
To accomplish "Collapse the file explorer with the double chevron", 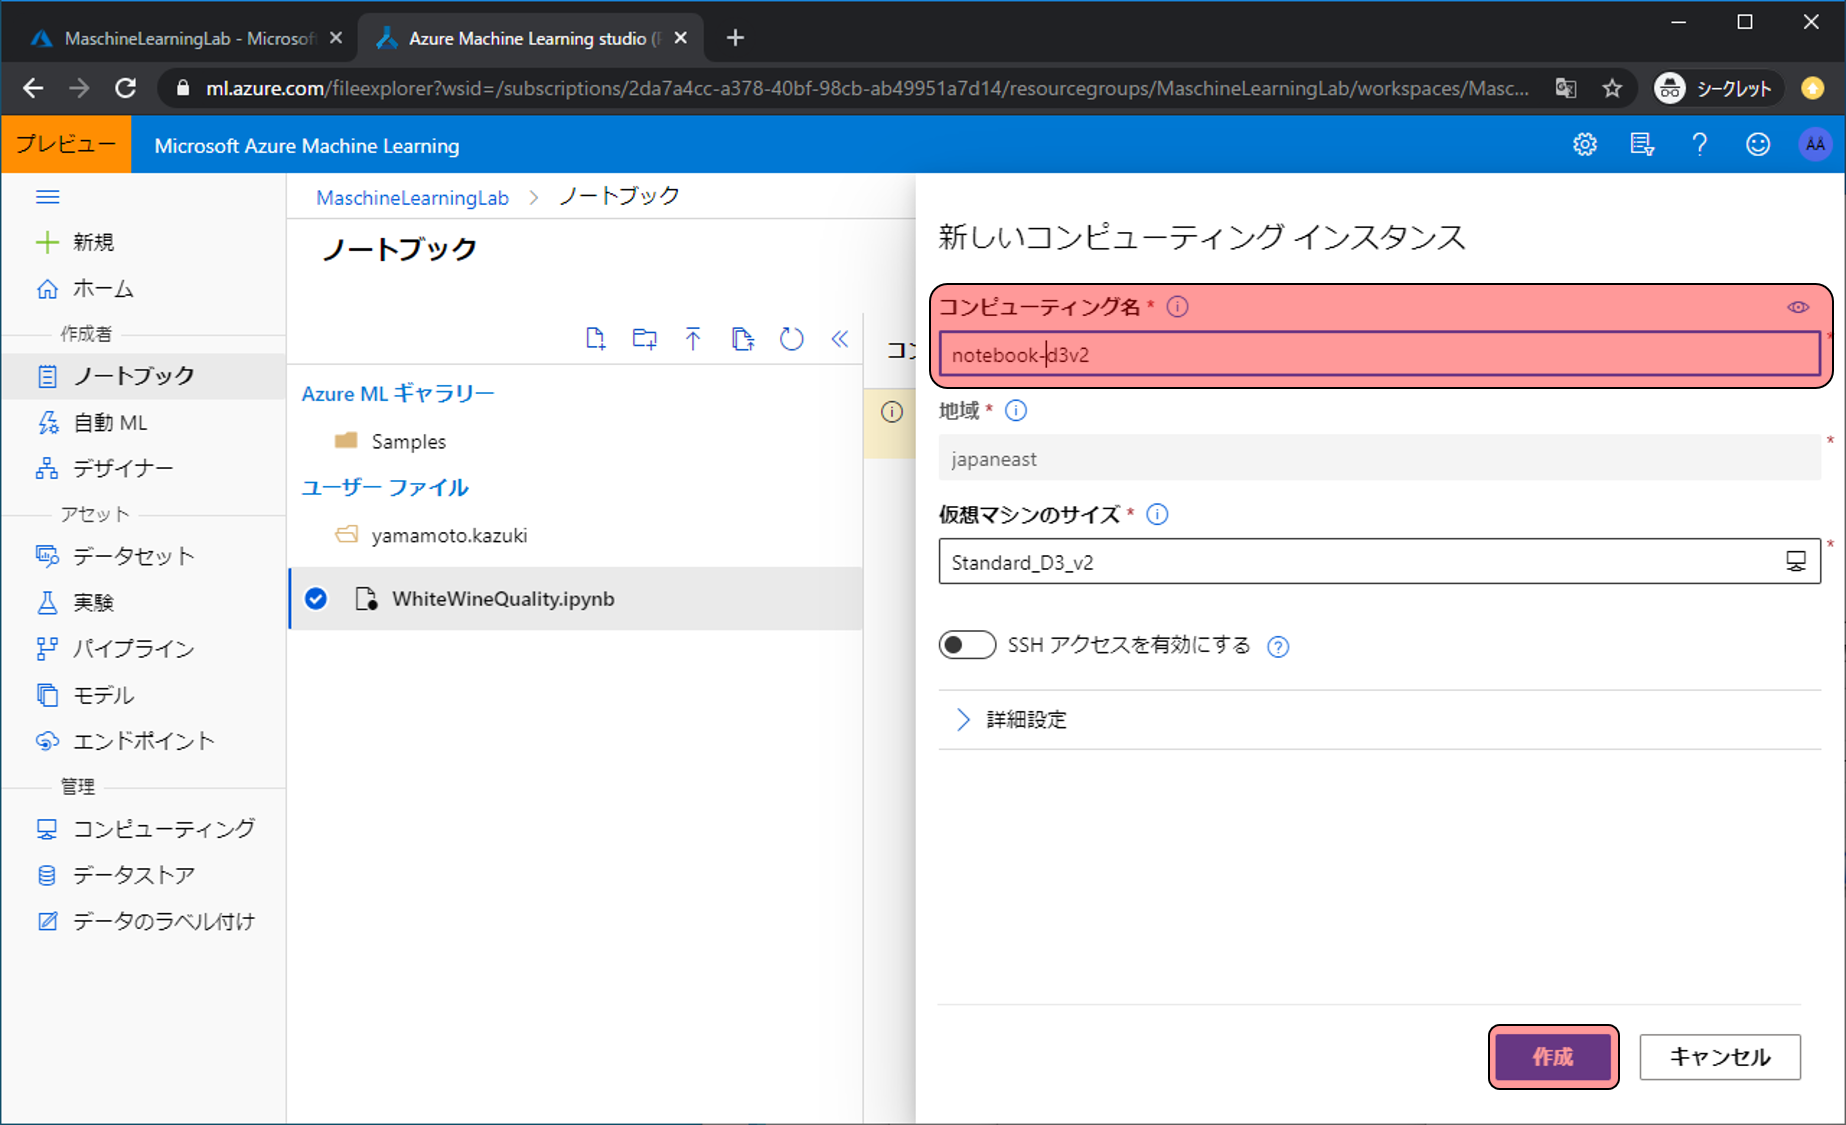I will point(840,339).
